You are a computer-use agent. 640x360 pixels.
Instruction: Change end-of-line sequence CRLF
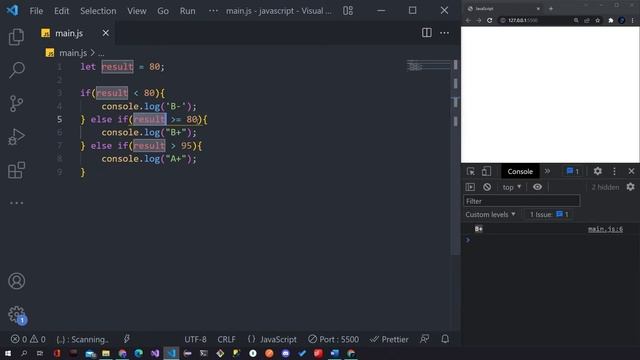226,339
